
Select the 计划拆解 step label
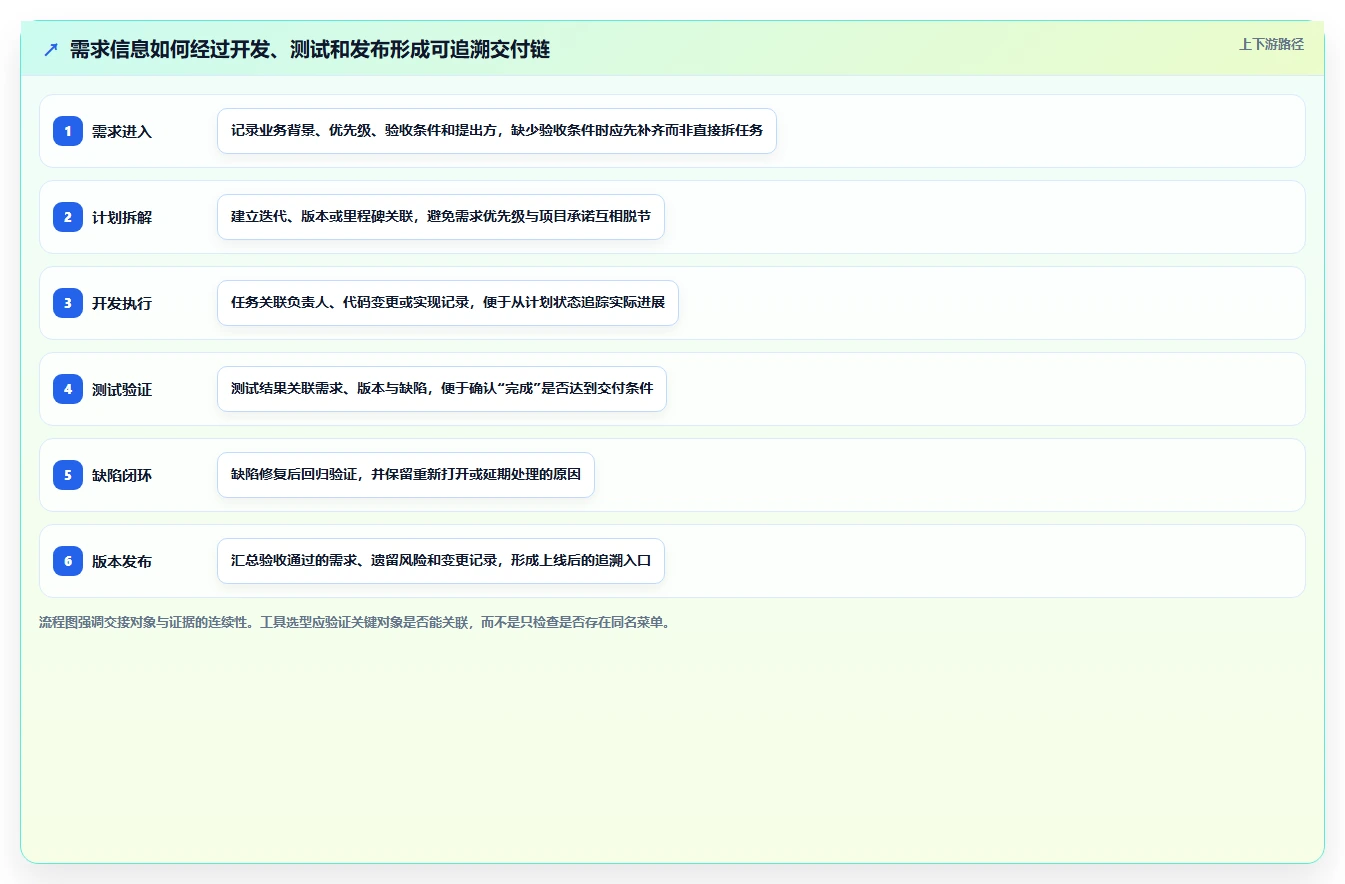[x=122, y=217]
